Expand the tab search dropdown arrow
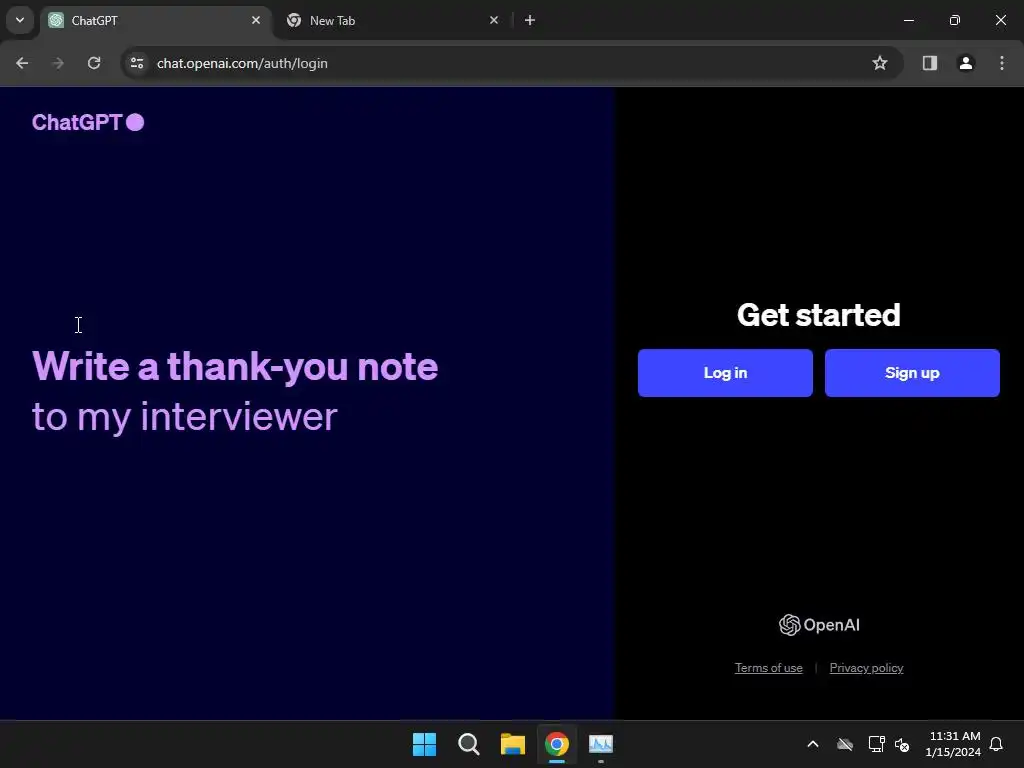1024x768 pixels. pos(20,20)
